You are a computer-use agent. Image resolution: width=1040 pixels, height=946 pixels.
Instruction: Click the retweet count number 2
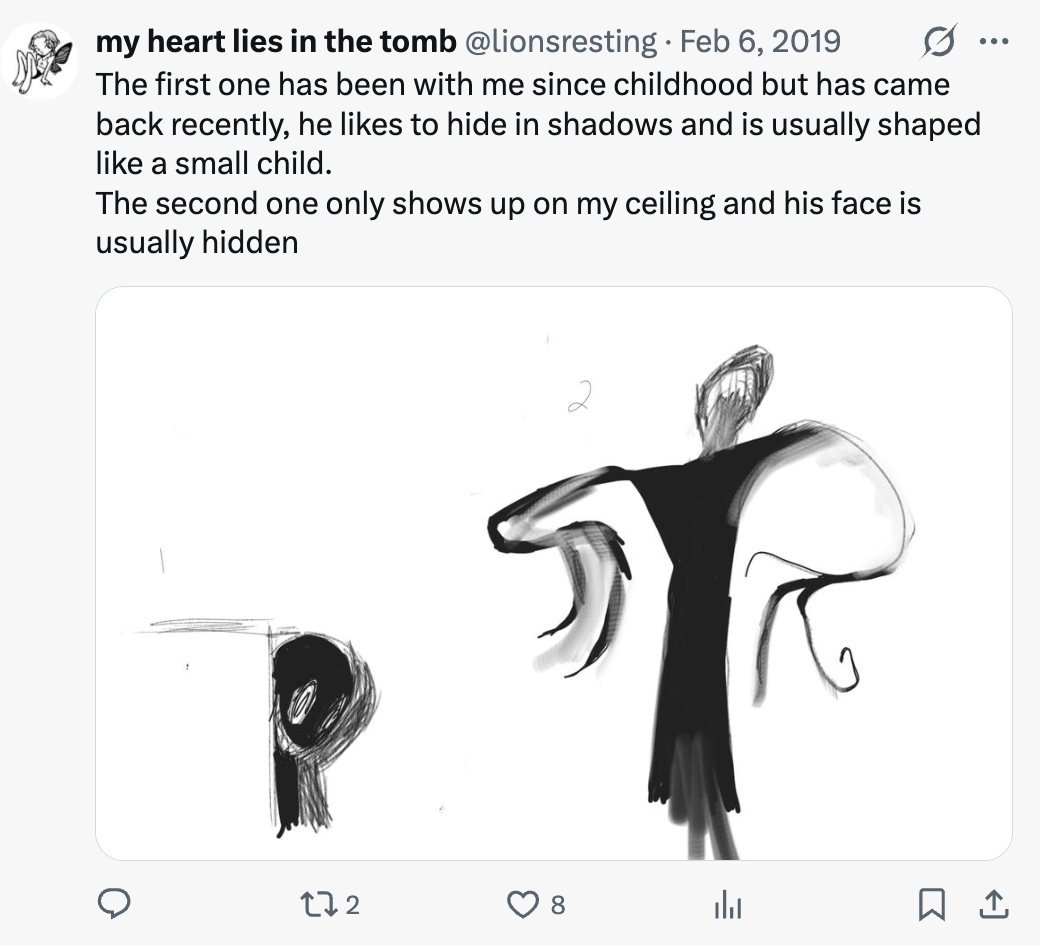coord(352,906)
